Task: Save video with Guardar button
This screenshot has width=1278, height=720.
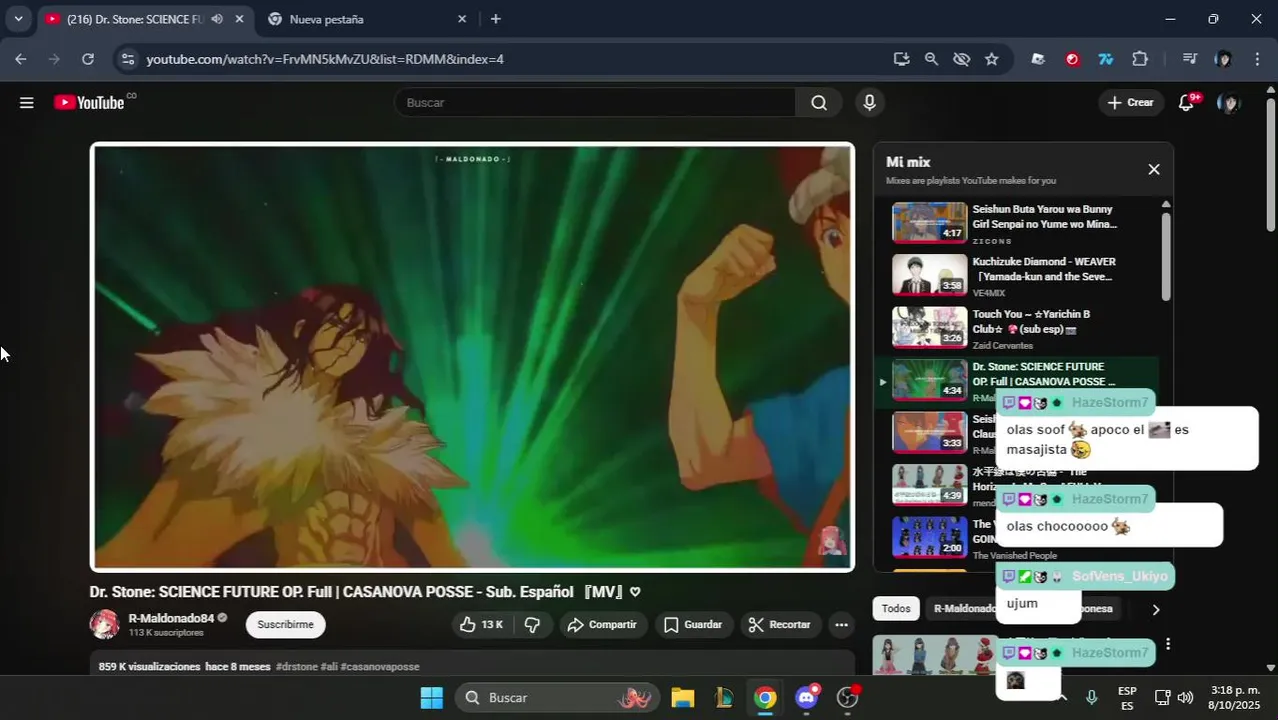Action: click(693, 625)
